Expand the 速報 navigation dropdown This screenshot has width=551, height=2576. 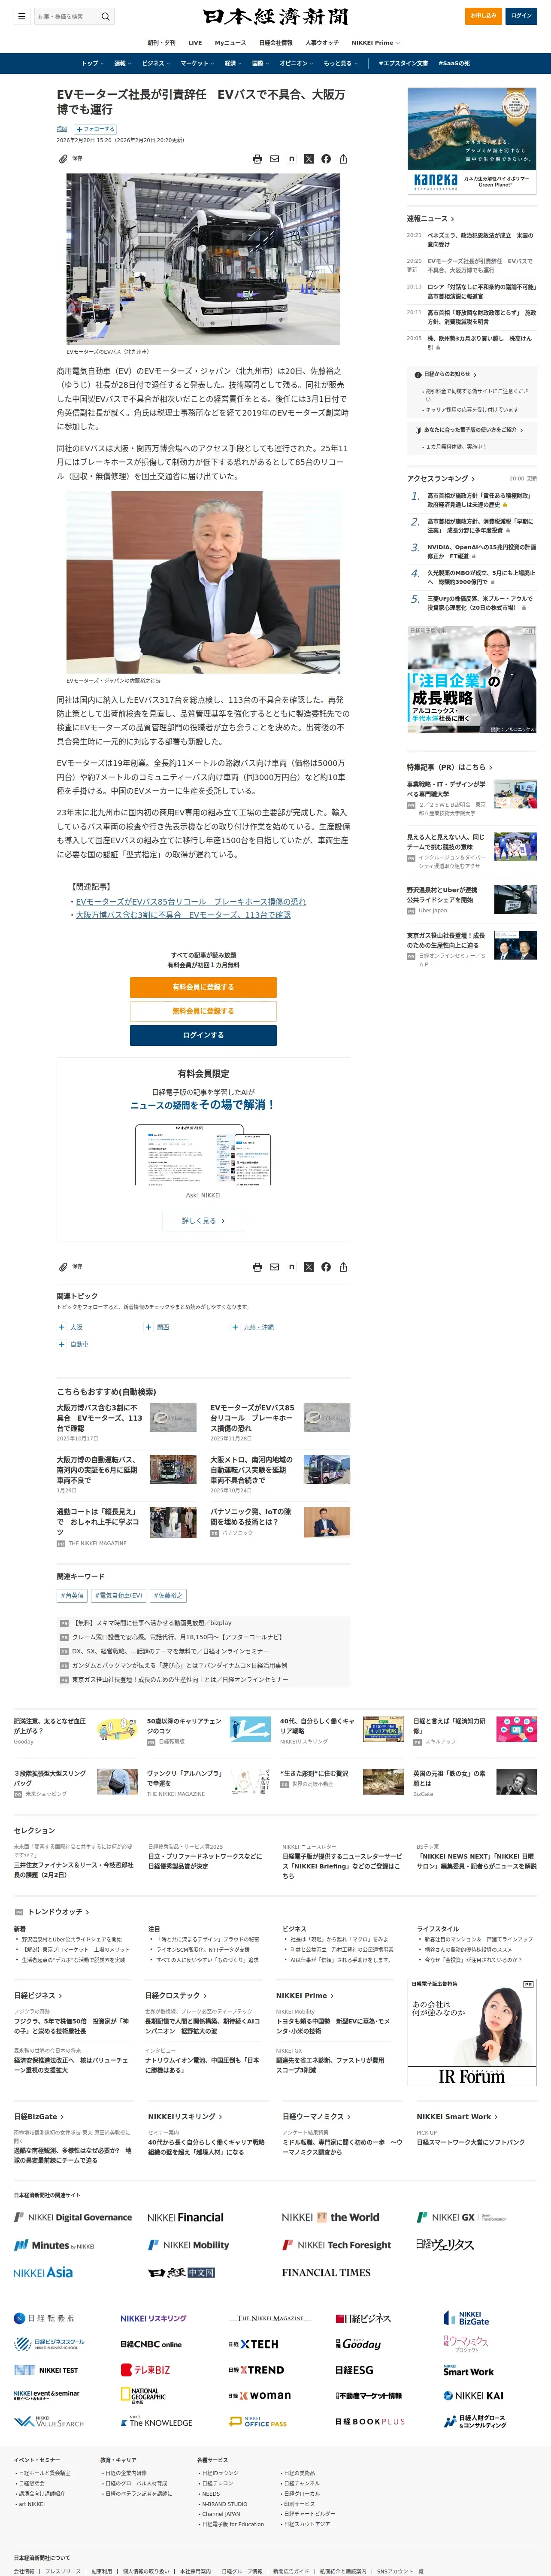coord(121,63)
